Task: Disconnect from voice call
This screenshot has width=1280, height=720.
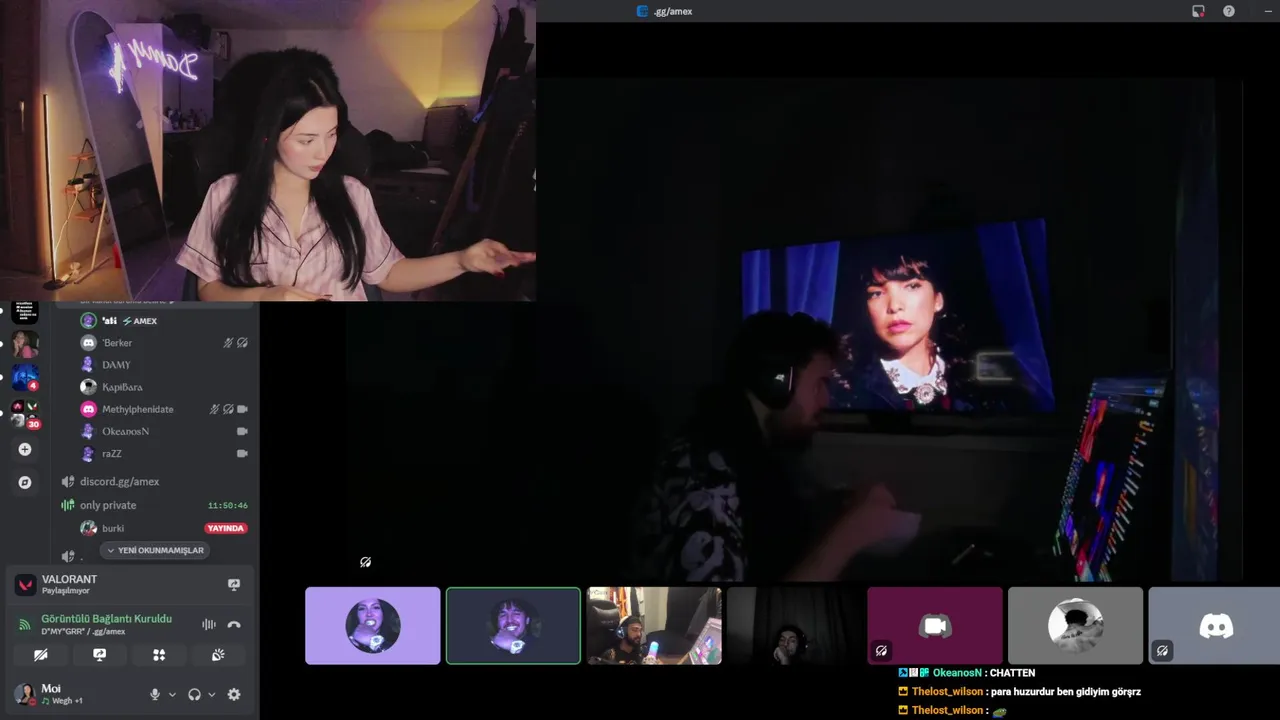Action: [234, 624]
